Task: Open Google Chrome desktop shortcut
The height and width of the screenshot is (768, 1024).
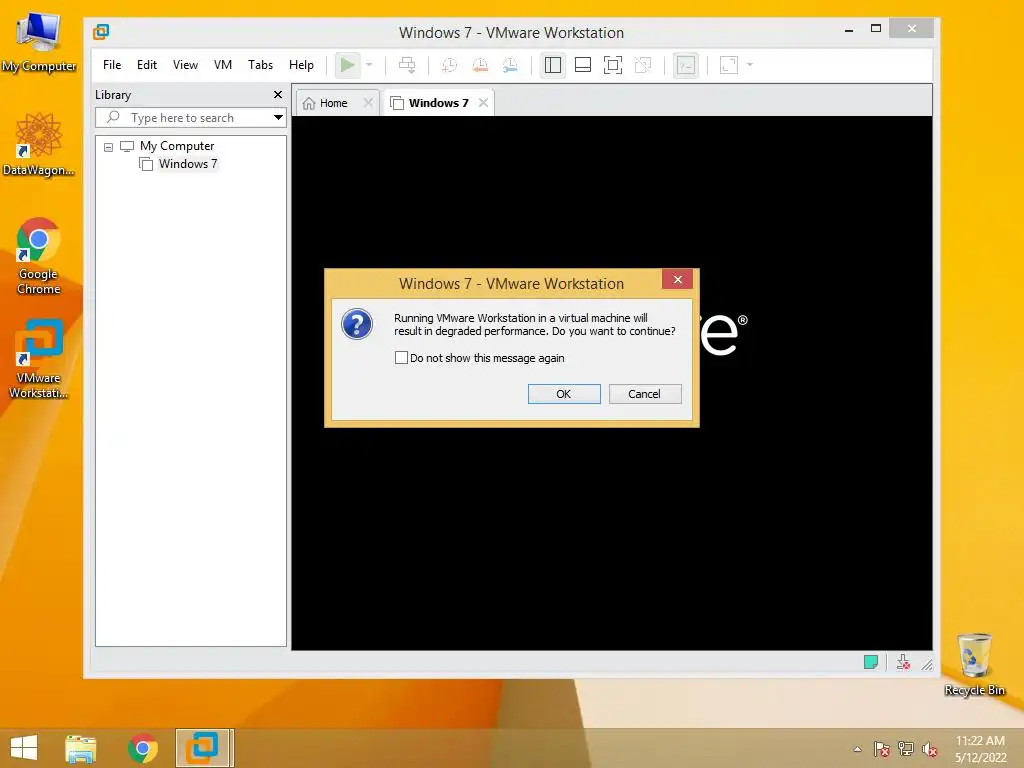Action: click(x=39, y=256)
